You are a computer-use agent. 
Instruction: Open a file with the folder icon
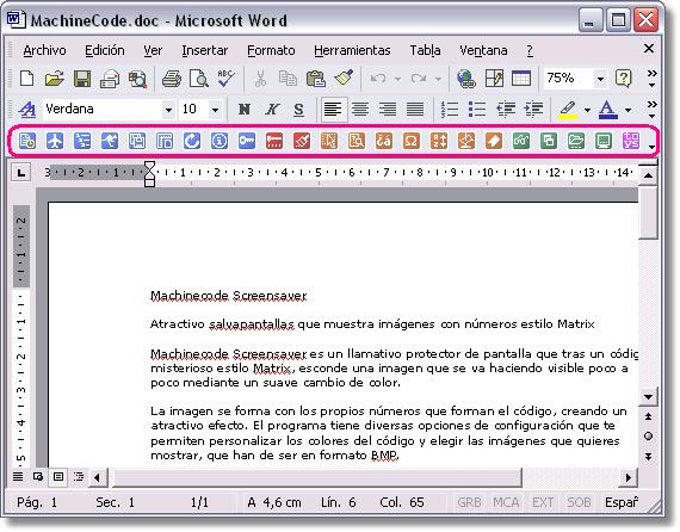point(54,79)
